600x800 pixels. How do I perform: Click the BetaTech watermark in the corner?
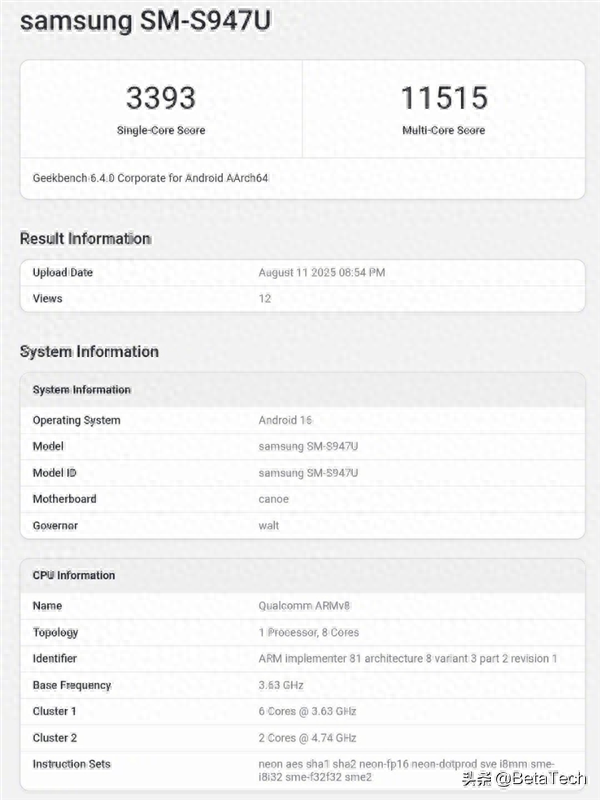pyautogui.click(x=524, y=779)
